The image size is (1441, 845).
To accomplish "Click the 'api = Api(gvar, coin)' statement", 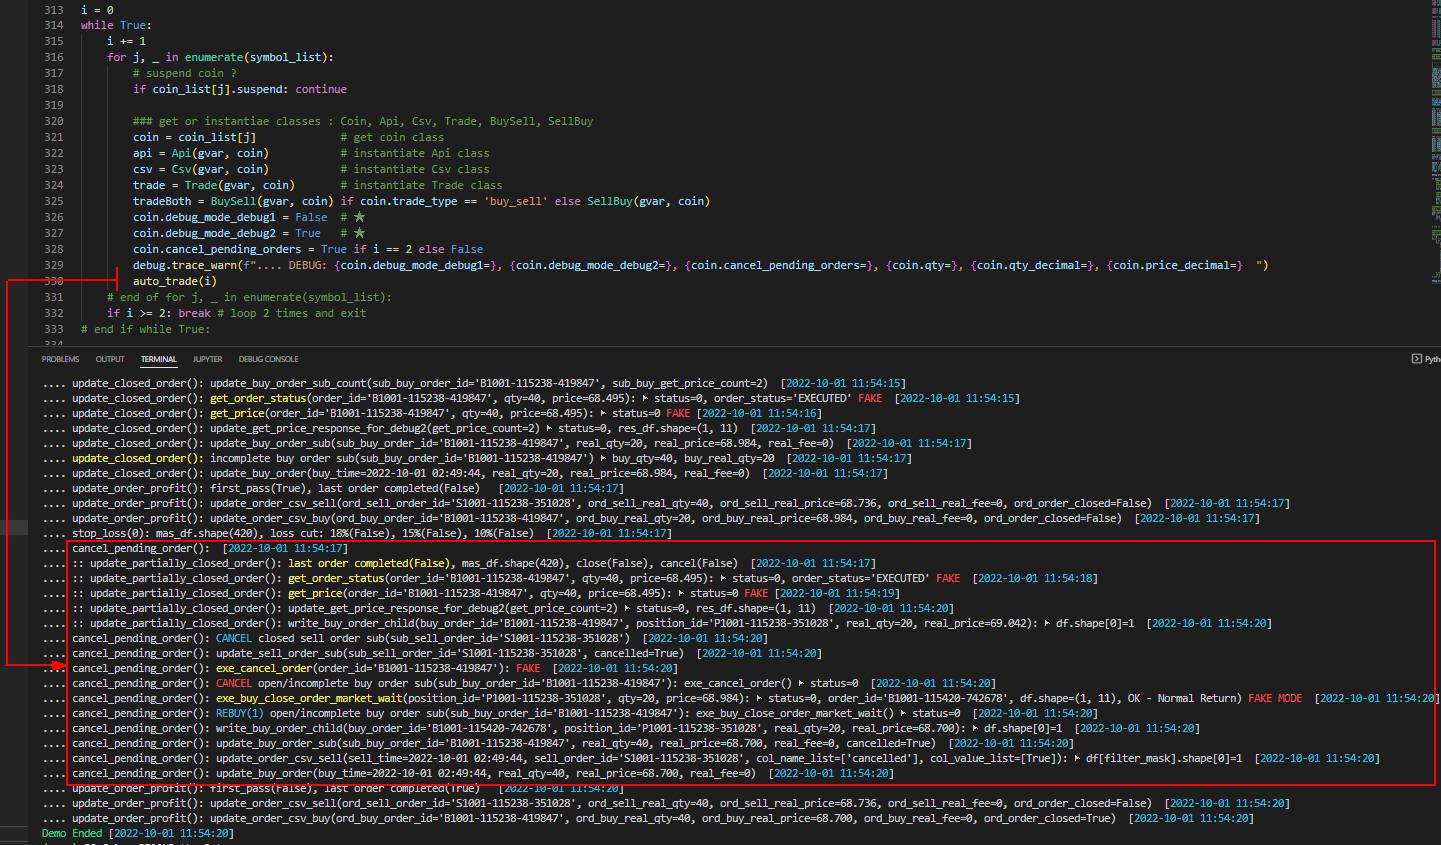I will pos(200,153).
